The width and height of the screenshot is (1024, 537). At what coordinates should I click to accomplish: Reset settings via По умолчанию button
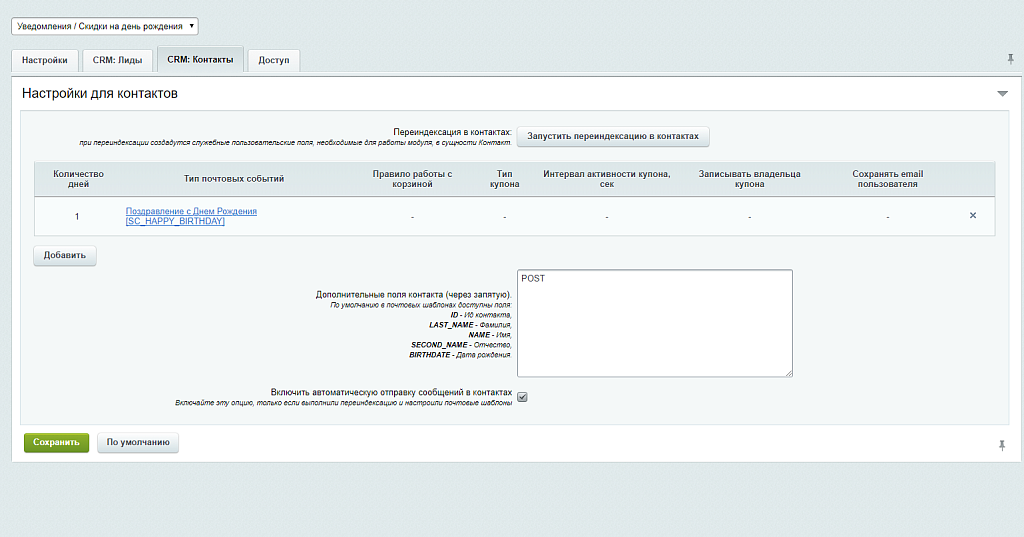138,442
